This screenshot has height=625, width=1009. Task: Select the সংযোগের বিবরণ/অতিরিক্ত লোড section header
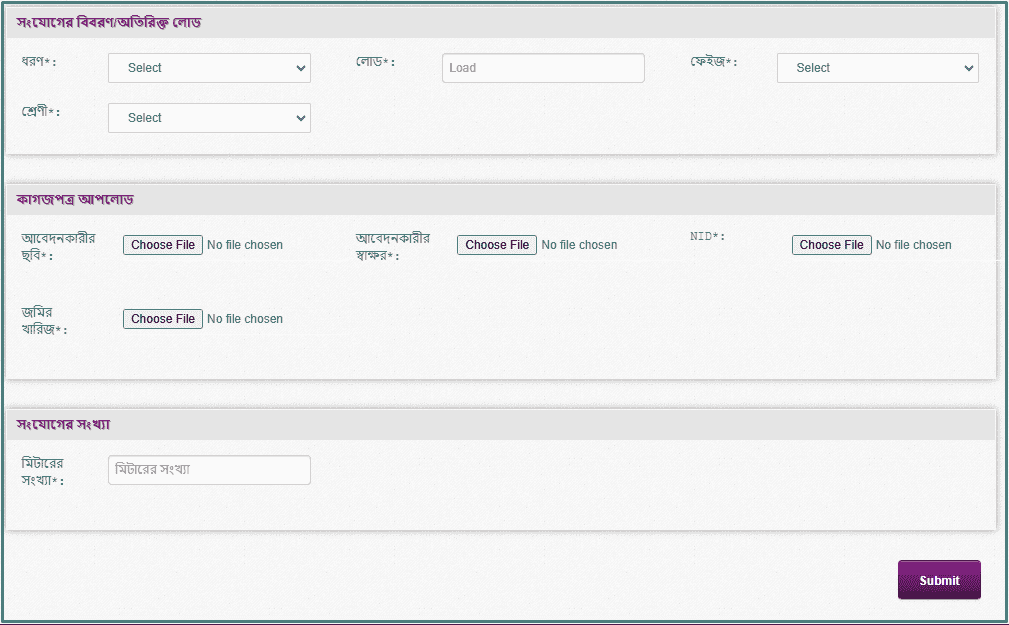pyautogui.click(x=109, y=22)
